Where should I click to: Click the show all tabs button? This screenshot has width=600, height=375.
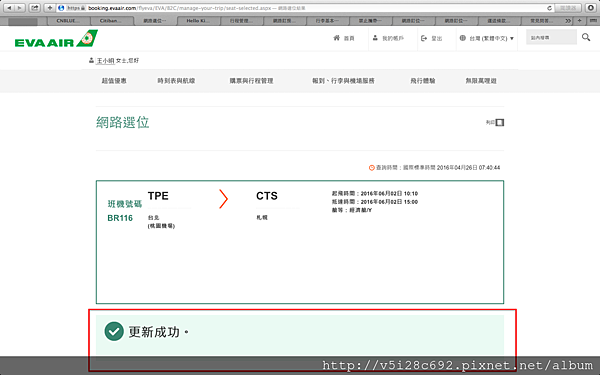click(592, 21)
